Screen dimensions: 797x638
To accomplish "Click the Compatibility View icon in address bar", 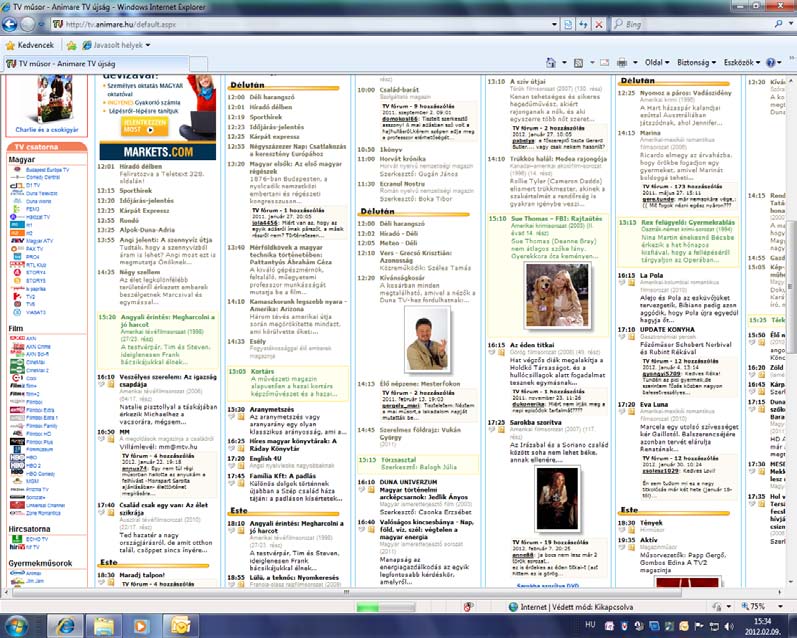I will [x=568, y=24].
